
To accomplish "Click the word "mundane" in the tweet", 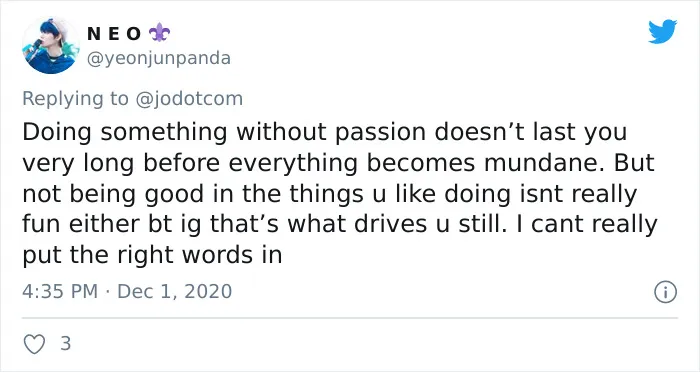I will pyautogui.click(x=545, y=163).
